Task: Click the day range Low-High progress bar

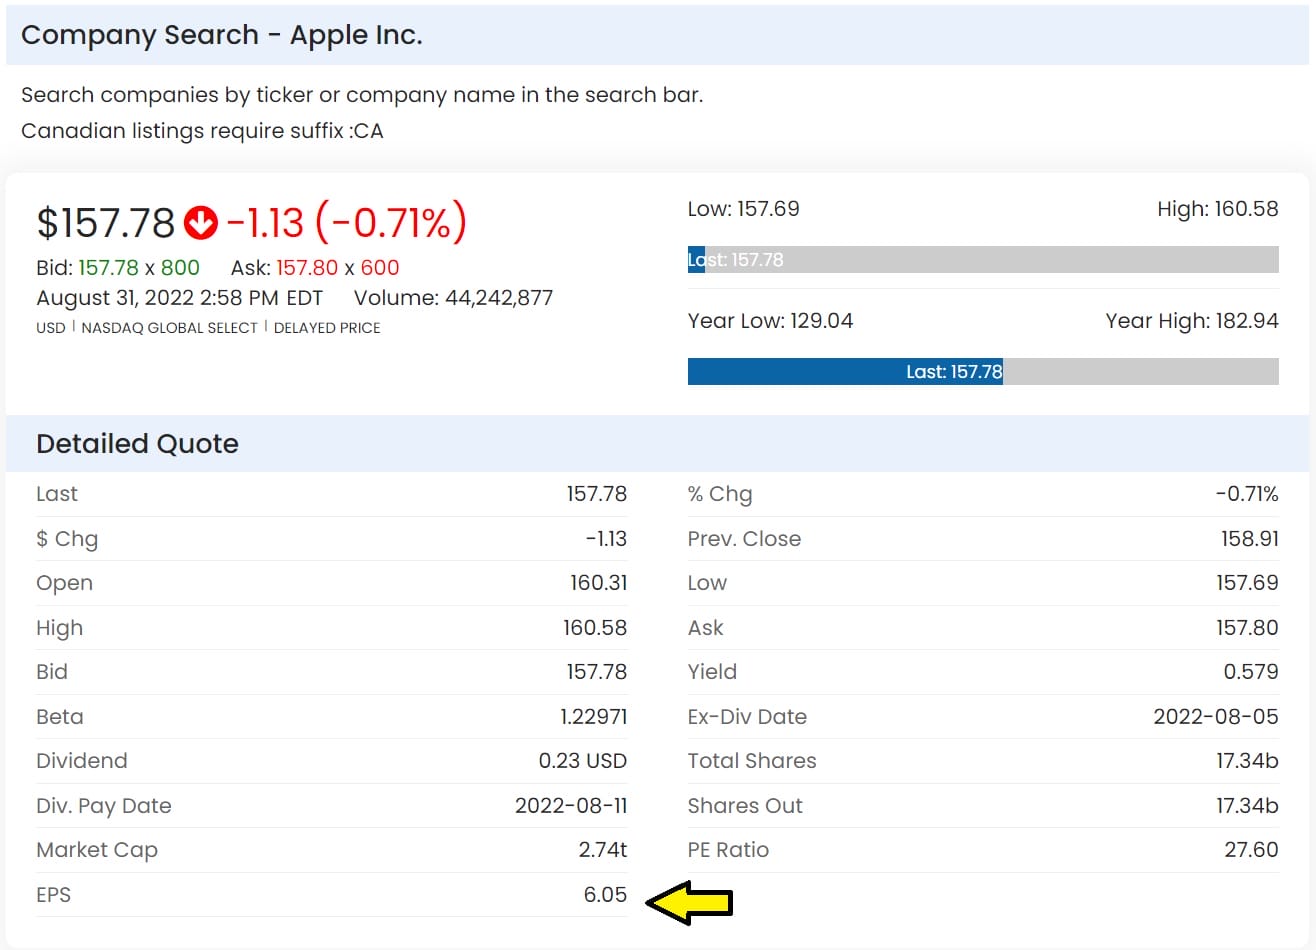Action: (x=982, y=260)
